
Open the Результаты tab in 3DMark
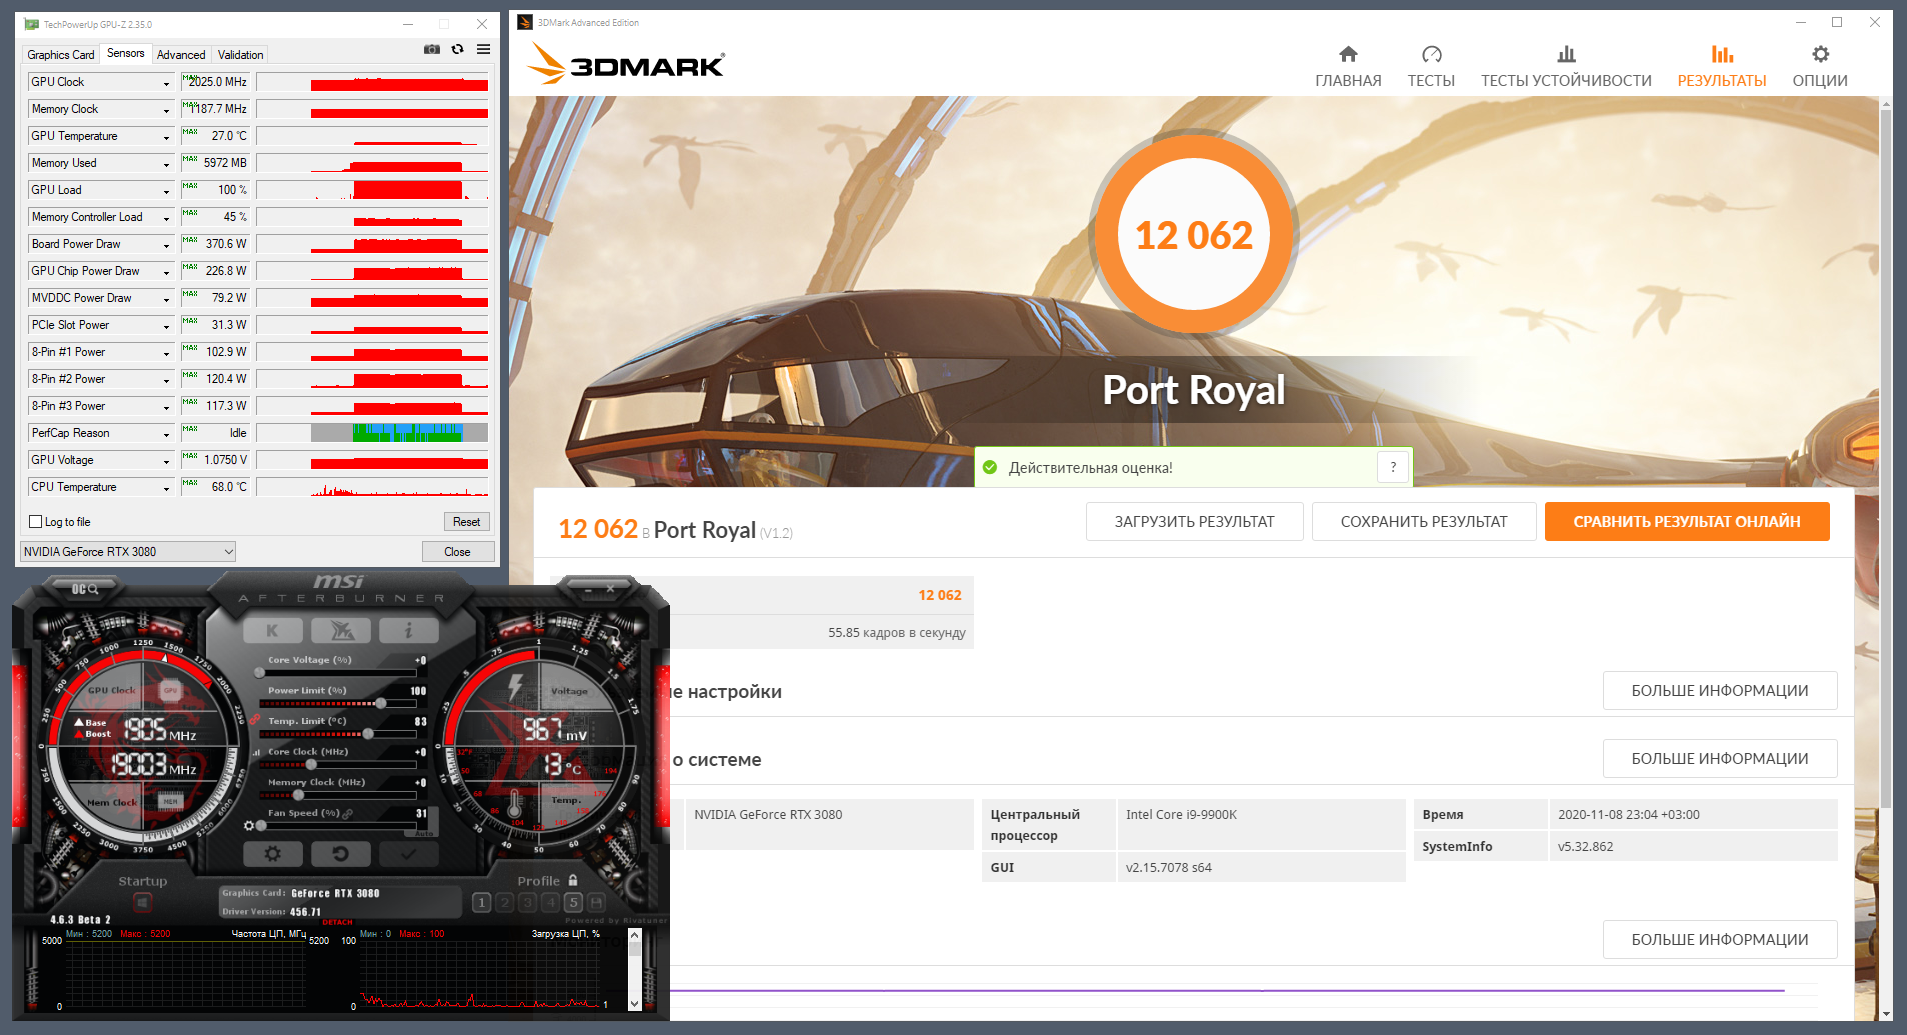[1722, 66]
